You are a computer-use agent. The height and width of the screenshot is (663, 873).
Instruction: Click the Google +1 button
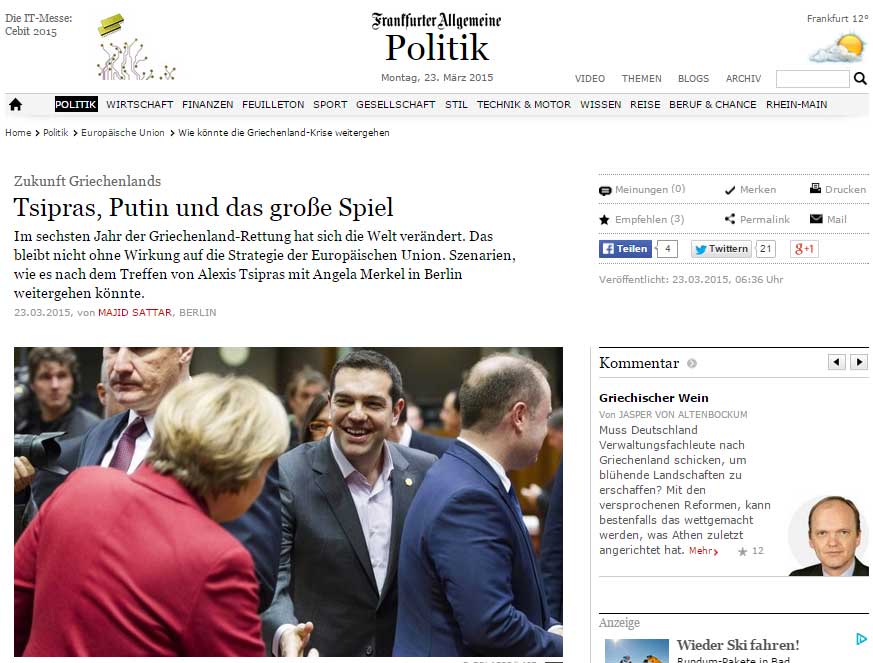[x=804, y=249]
